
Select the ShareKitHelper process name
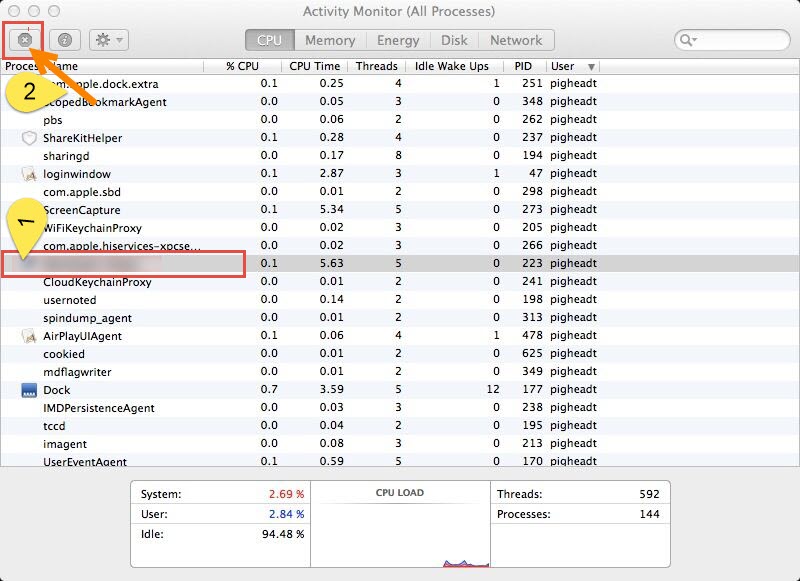(83, 138)
